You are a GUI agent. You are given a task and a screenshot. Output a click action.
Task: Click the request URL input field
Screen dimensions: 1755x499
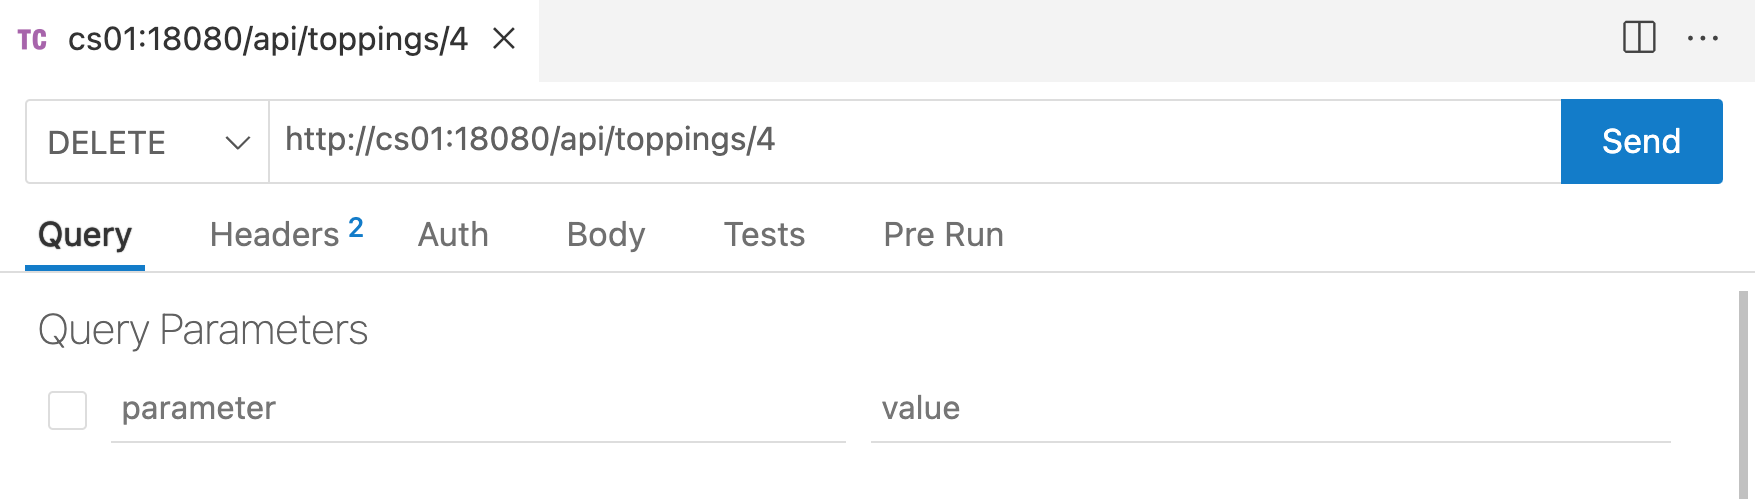[915, 141]
